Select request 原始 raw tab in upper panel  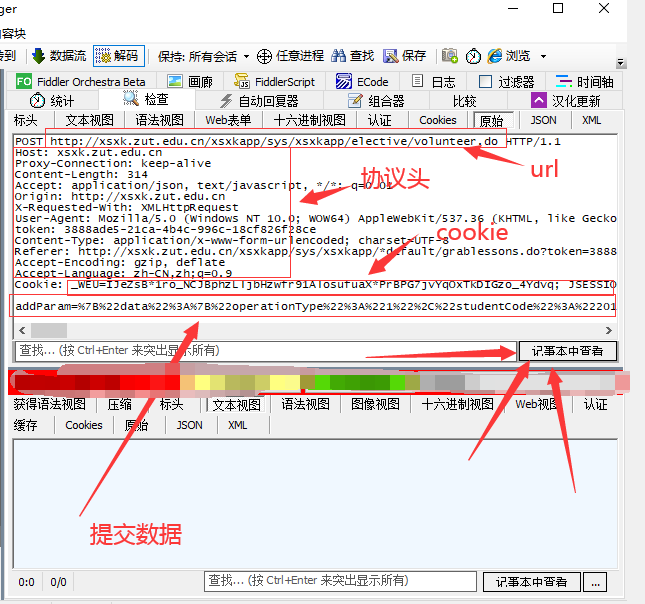[493, 120]
